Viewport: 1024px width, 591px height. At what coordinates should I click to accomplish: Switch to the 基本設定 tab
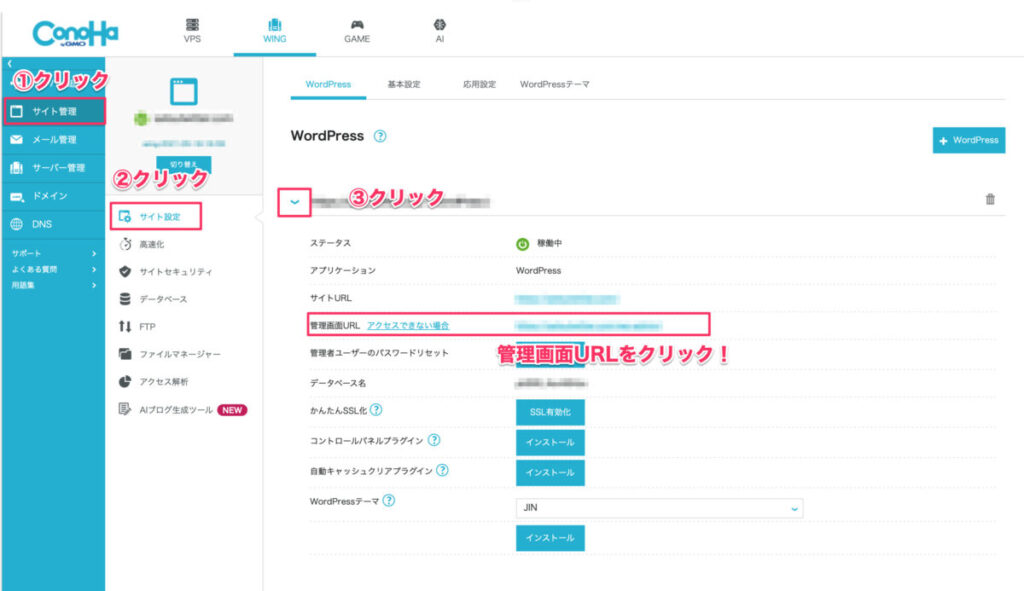click(404, 85)
